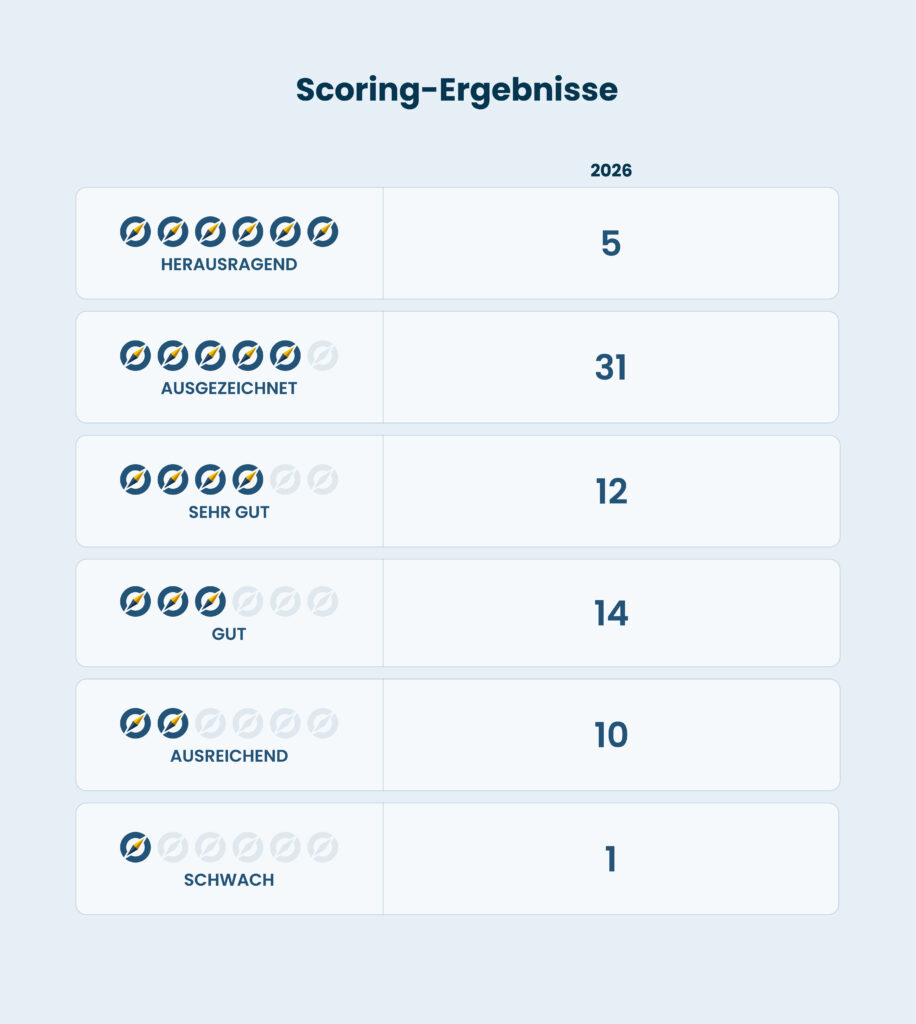Select the AUSGEZEICHNET rating label
916x1024 pixels.
click(x=229, y=389)
